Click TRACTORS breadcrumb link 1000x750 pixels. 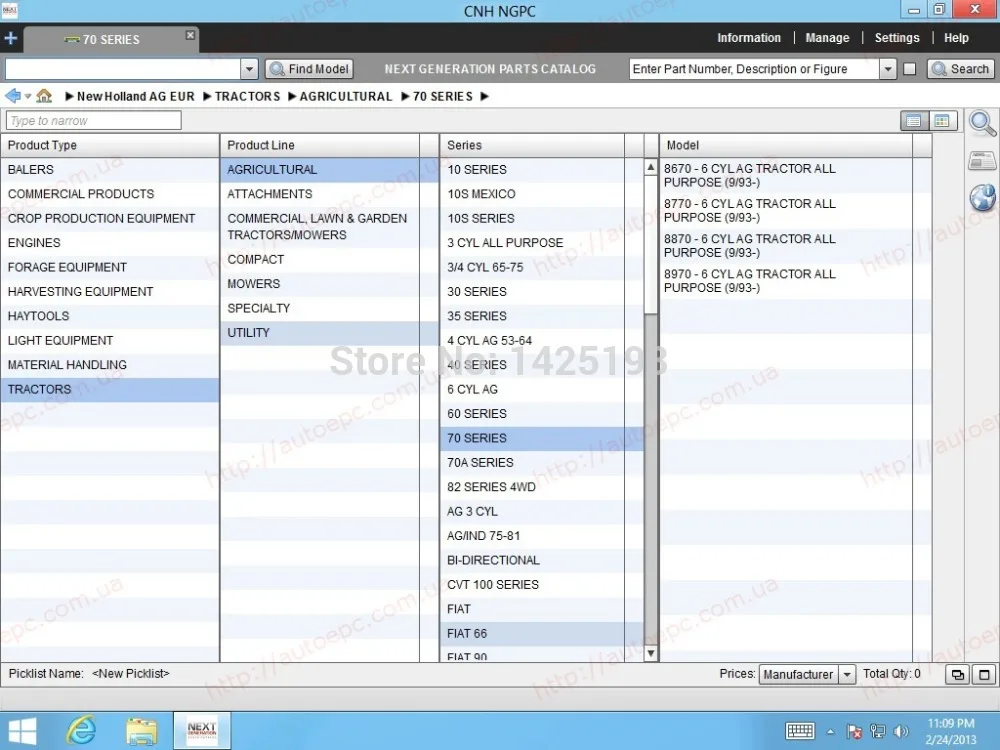pyautogui.click(x=247, y=96)
